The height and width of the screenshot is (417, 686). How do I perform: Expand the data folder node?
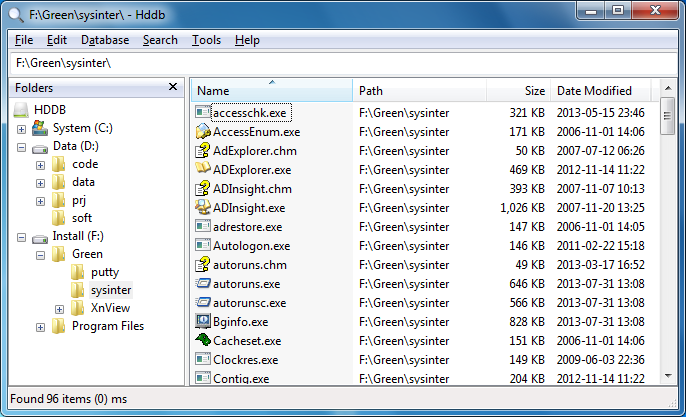pos(40,183)
